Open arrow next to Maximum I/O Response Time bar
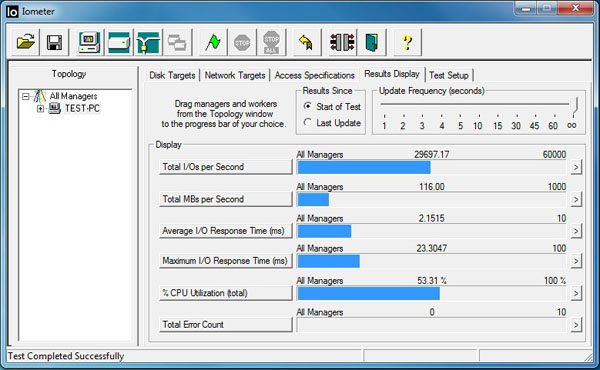This screenshot has height=370, width=600. (576, 261)
